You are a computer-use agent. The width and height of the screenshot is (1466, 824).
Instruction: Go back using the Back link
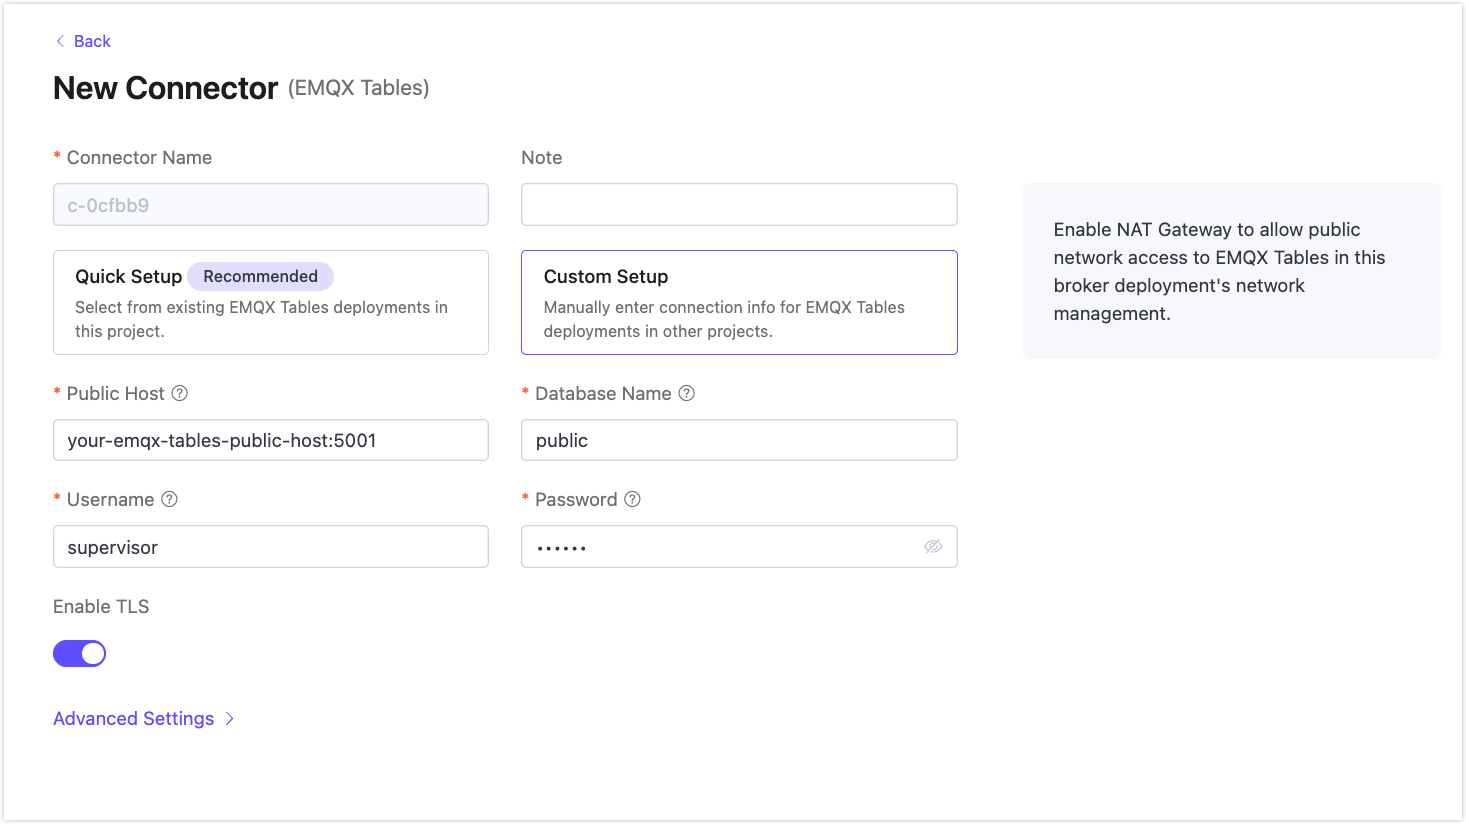point(82,41)
